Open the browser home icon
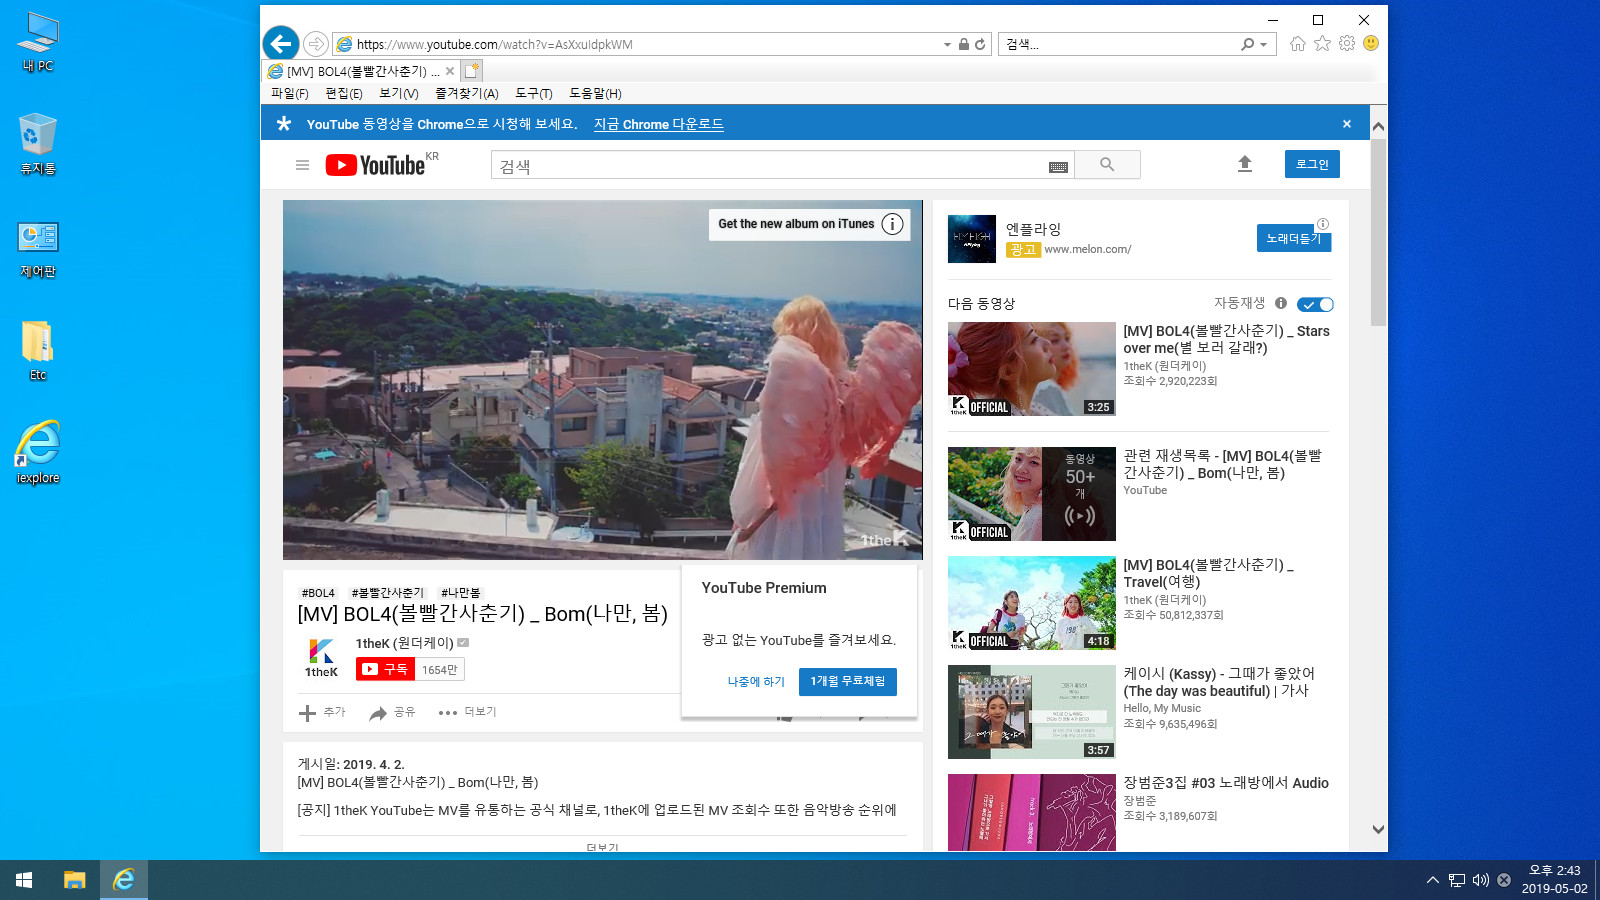The height and width of the screenshot is (900, 1600). click(x=1298, y=43)
